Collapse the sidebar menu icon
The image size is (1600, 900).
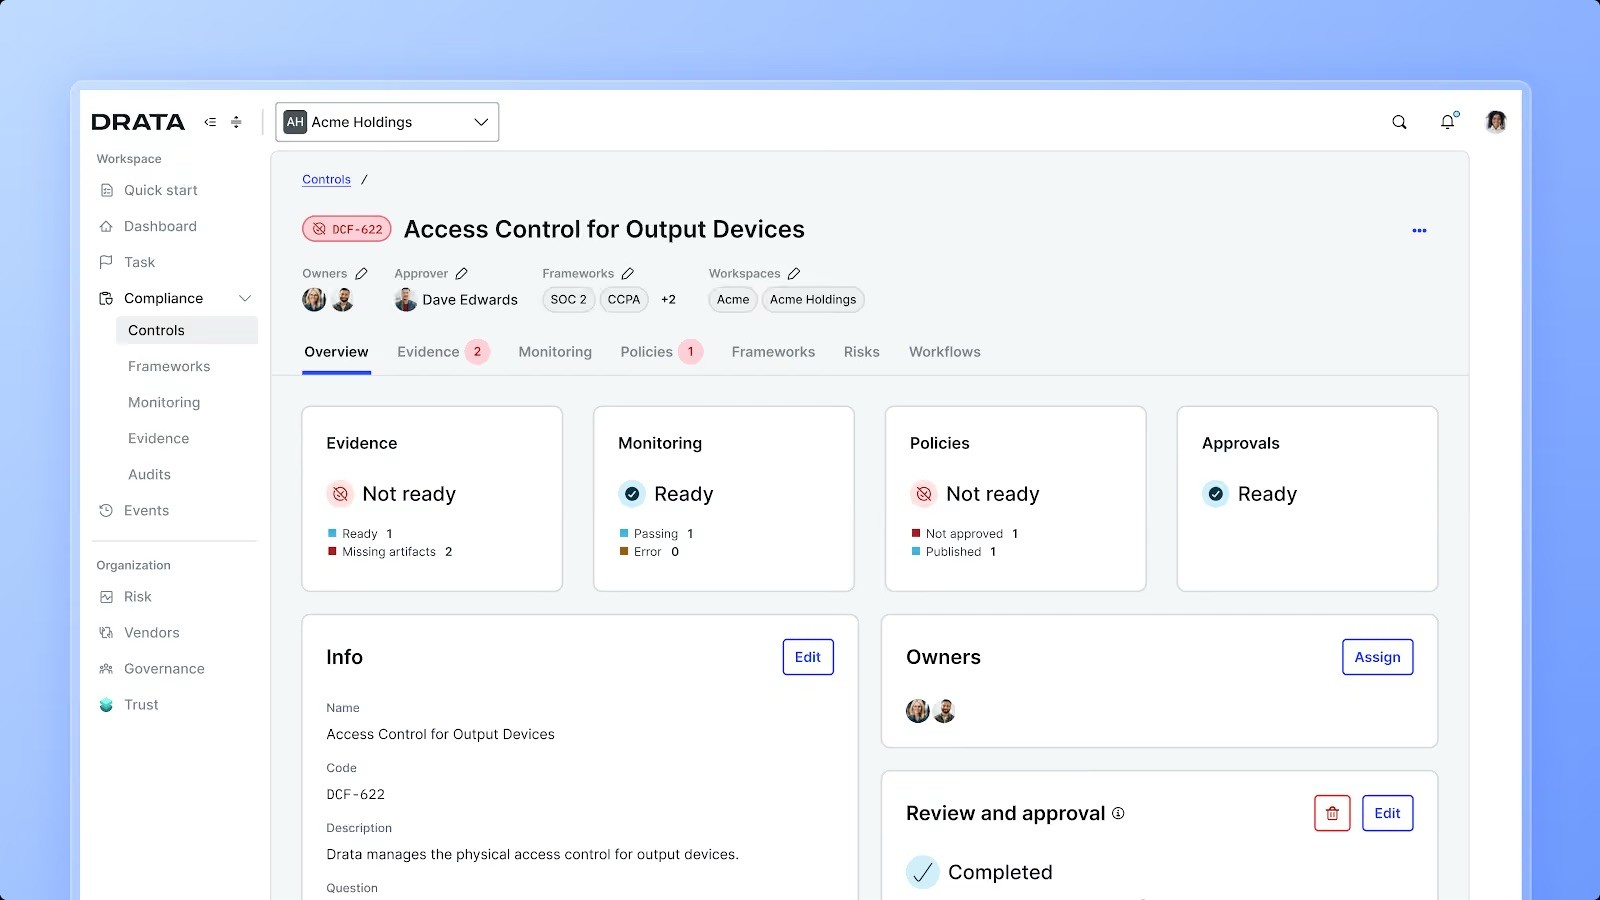tap(210, 122)
